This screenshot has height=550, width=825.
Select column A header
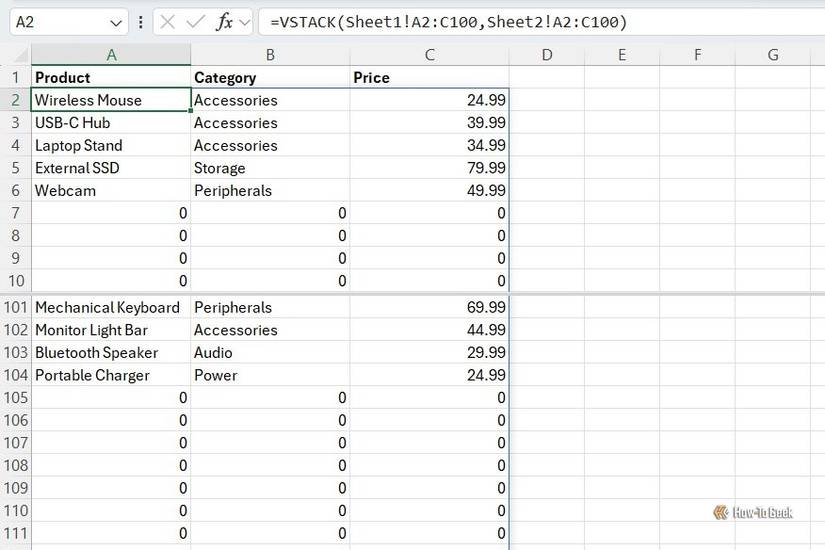point(111,55)
